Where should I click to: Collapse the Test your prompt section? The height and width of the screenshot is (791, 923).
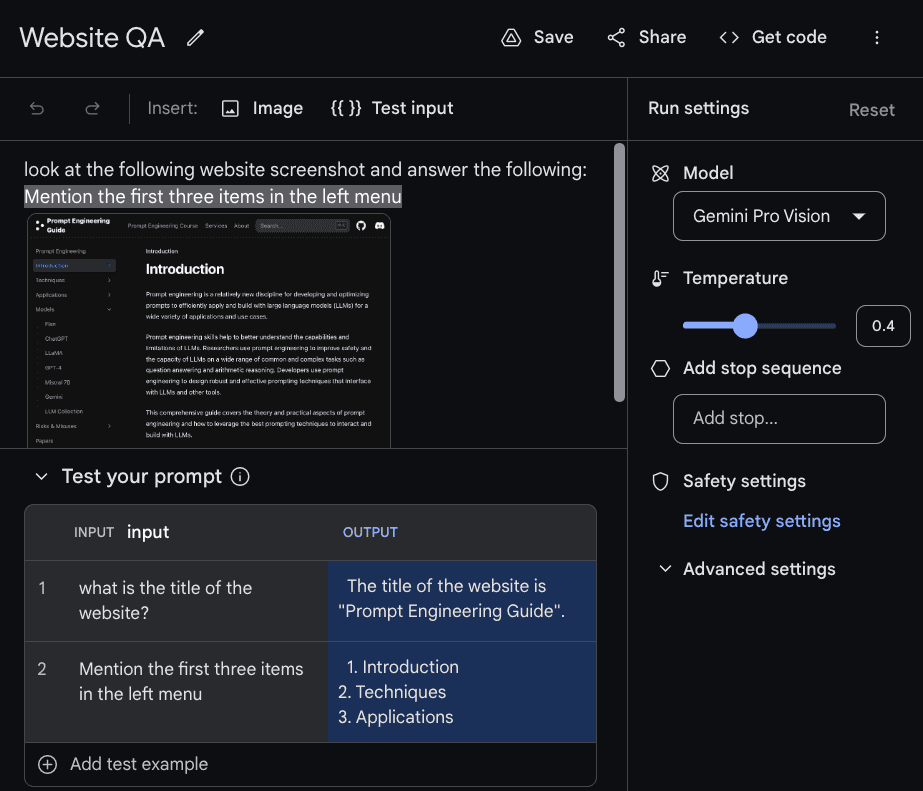(41, 477)
